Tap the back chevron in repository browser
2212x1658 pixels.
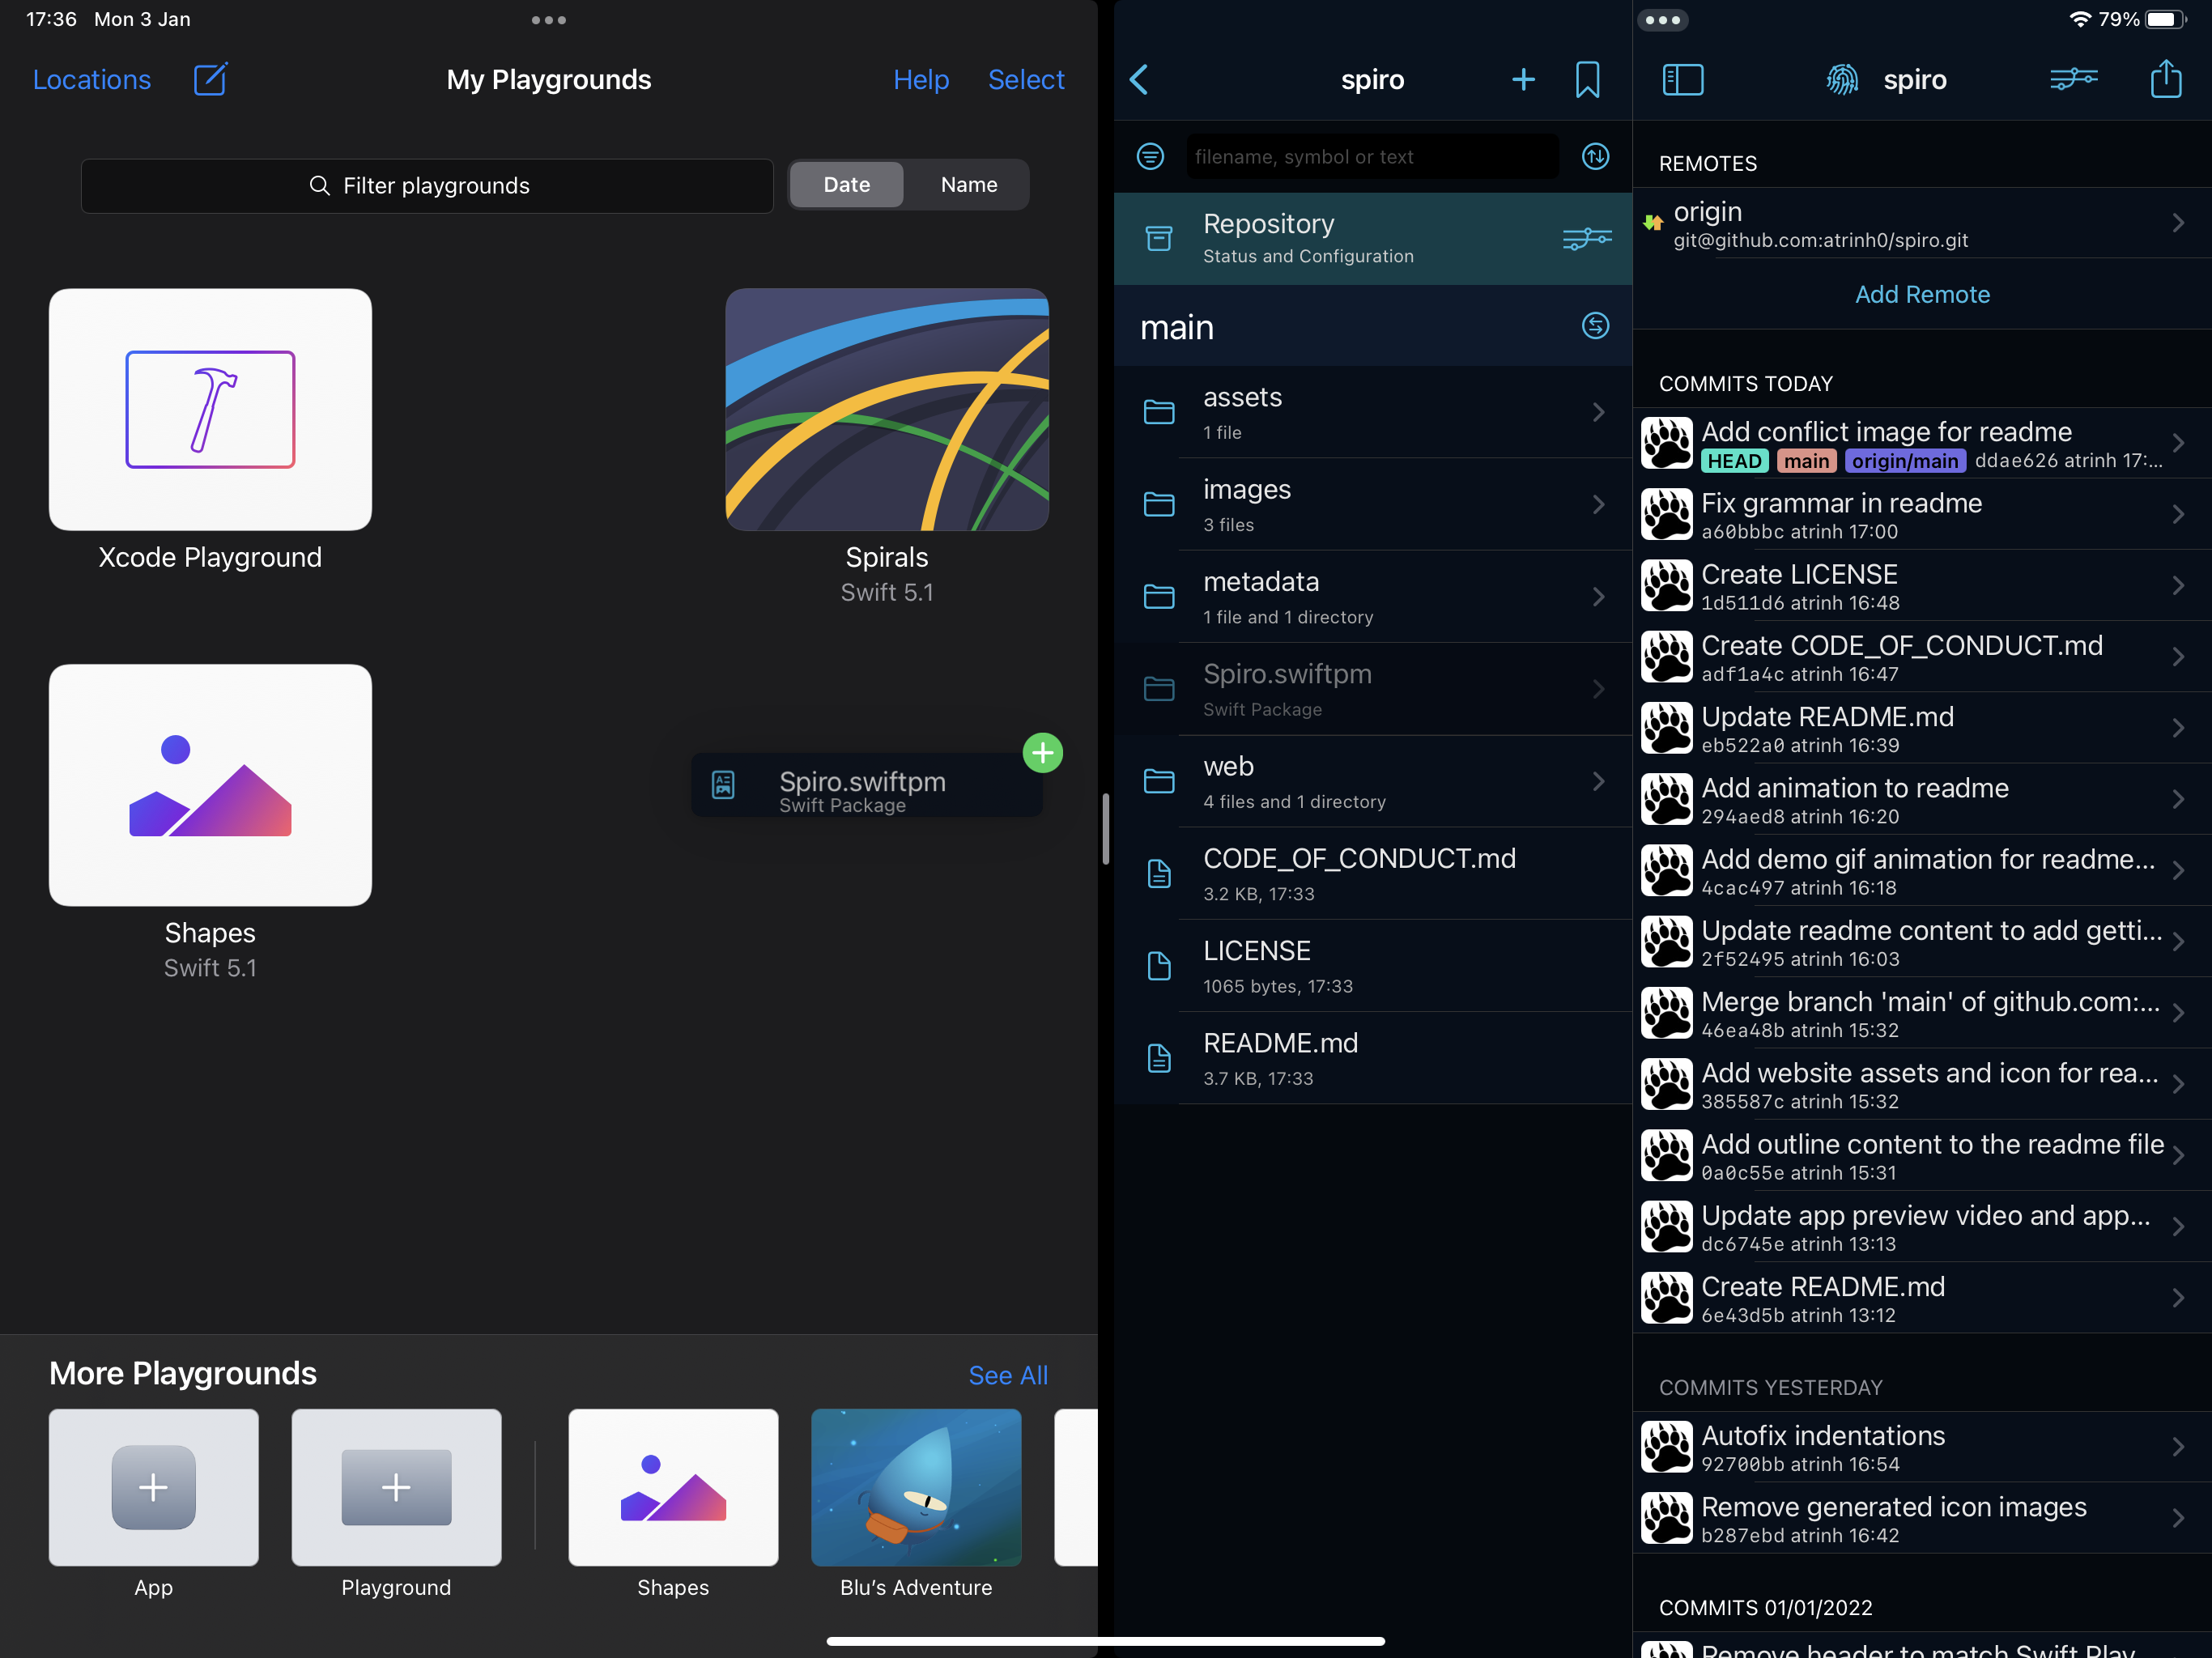1139,79
